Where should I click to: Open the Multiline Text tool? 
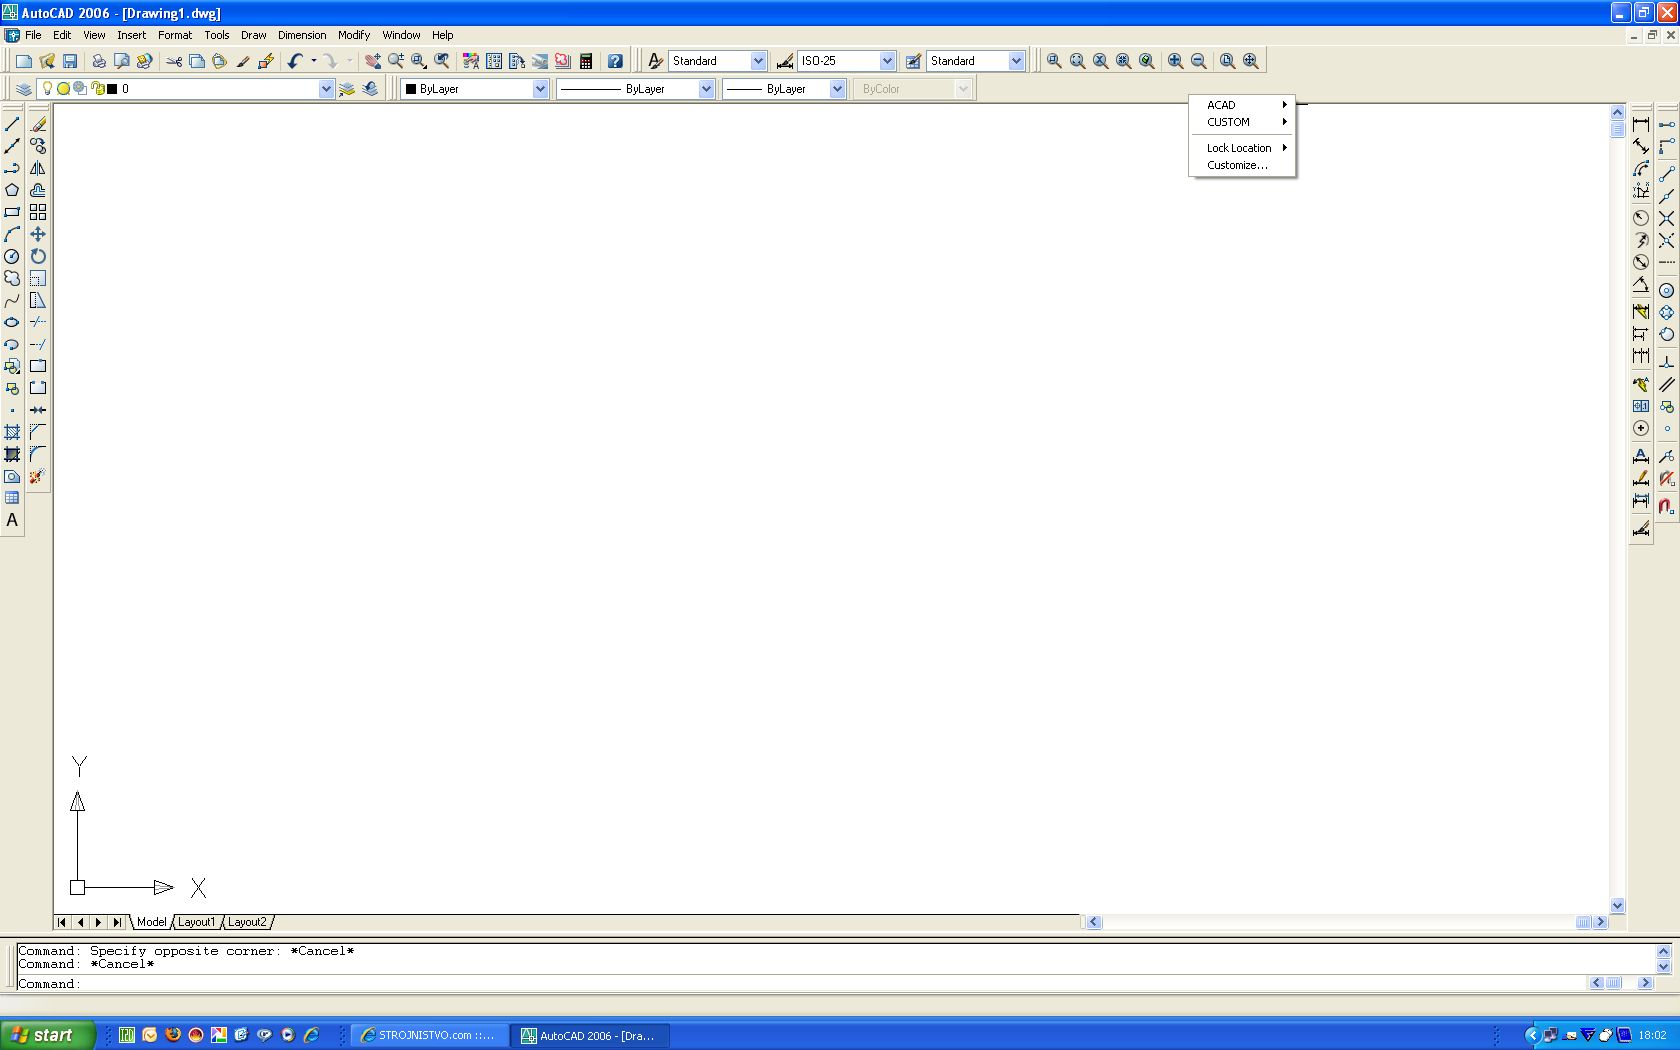(x=12, y=520)
